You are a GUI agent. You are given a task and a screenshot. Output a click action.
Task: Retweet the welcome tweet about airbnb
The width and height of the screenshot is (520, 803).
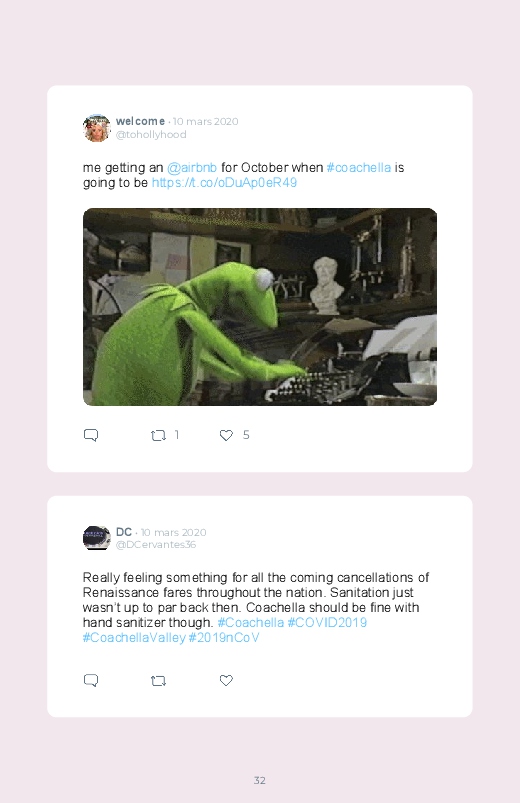pos(158,435)
